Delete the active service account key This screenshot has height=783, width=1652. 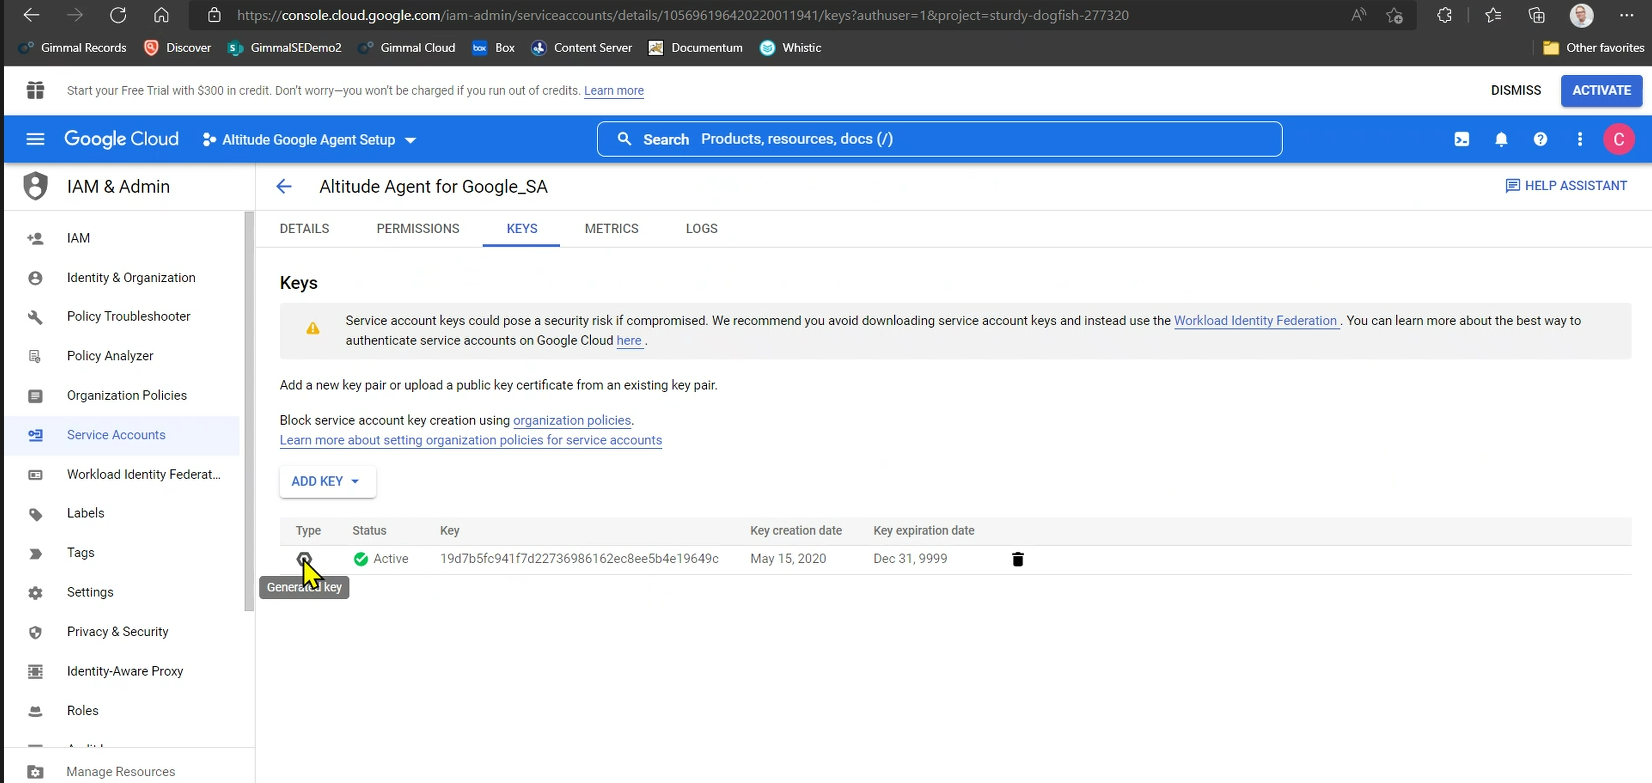1017,559
